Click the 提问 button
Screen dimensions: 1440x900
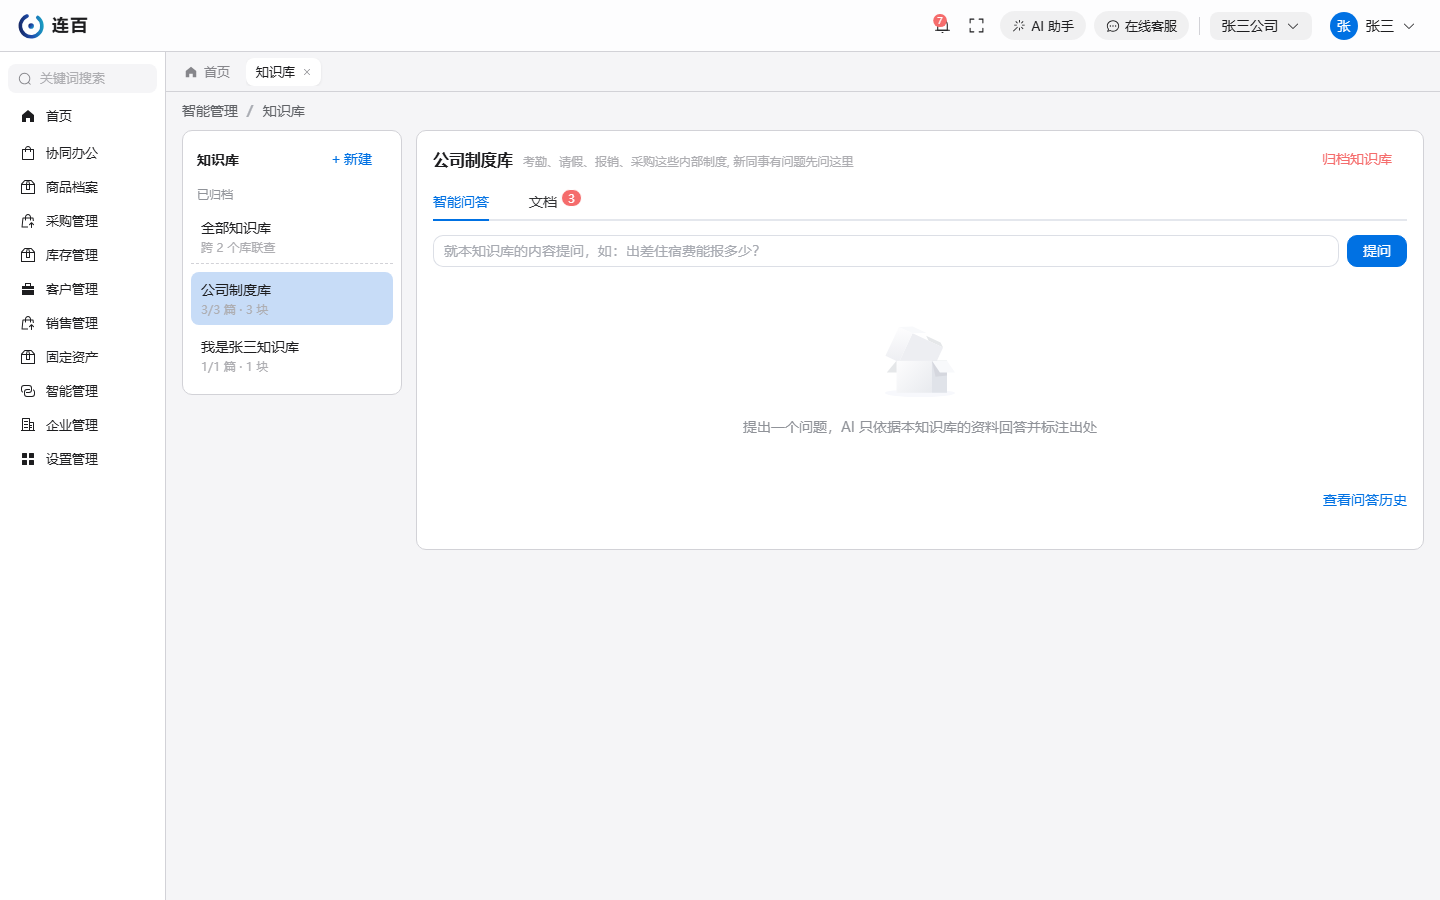pos(1377,251)
